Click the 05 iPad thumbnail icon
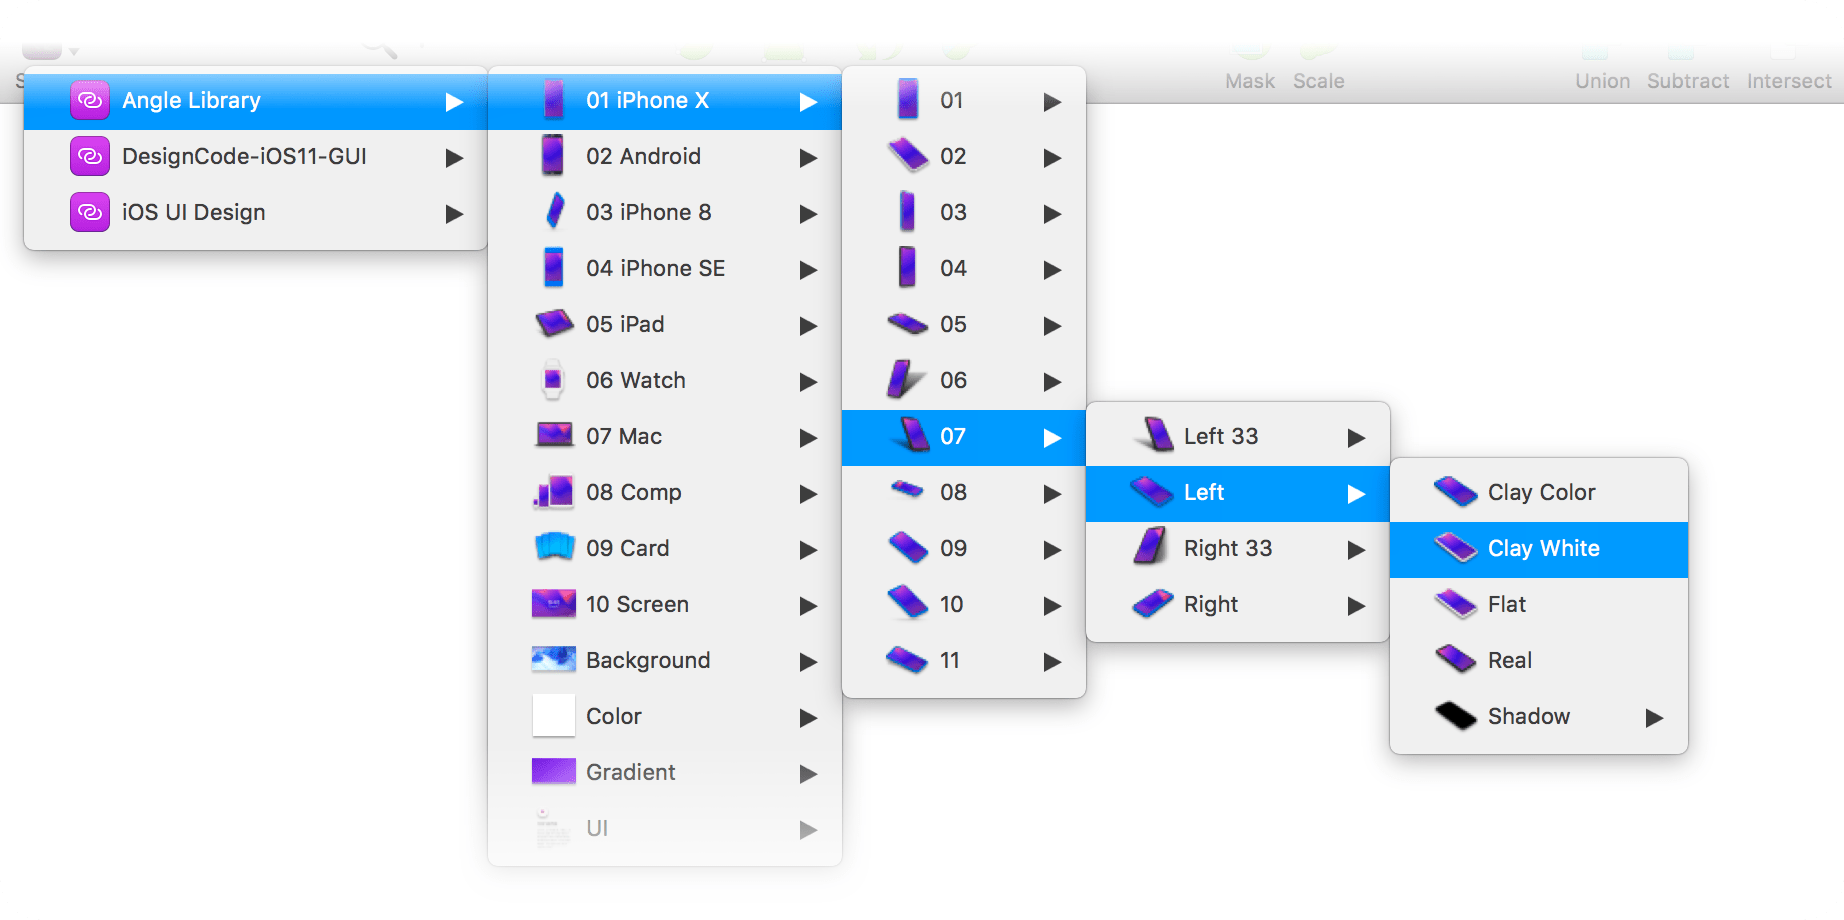This screenshot has width=1844, height=920. [x=554, y=324]
